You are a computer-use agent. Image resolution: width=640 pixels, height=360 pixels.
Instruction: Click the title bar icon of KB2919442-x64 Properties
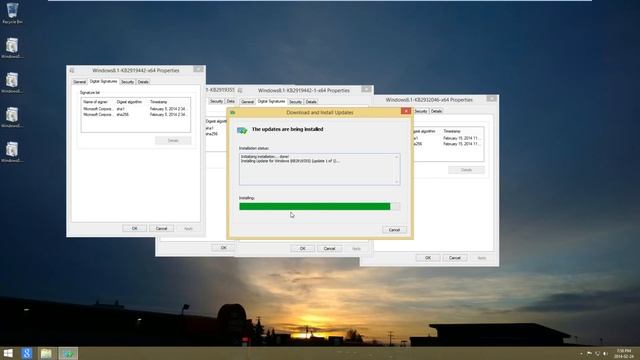pyautogui.click(x=72, y=71)
